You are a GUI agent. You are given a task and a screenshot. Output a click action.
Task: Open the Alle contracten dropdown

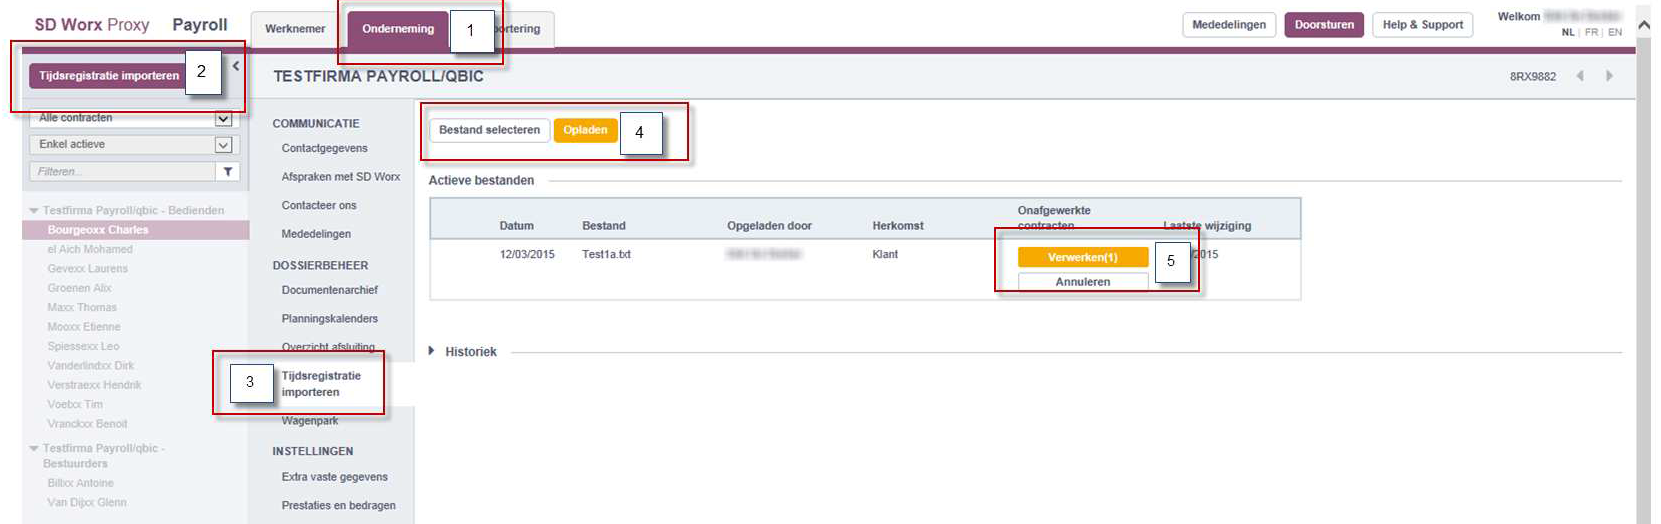pyautogui.click(x=223, y=119)
